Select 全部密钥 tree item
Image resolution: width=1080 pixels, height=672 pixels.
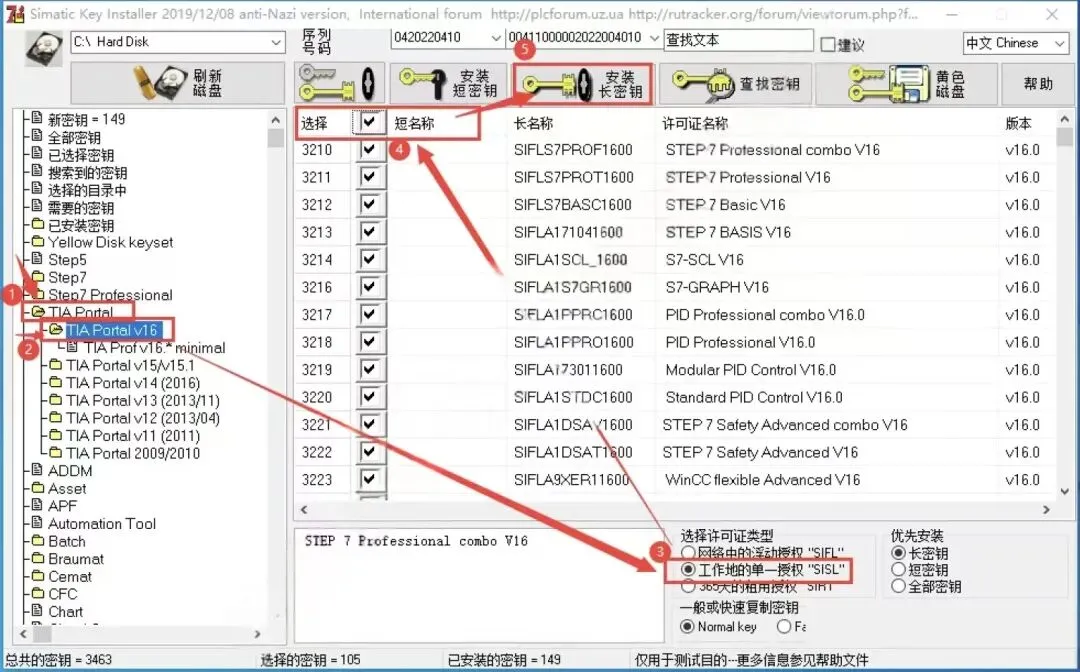point(74,137)
